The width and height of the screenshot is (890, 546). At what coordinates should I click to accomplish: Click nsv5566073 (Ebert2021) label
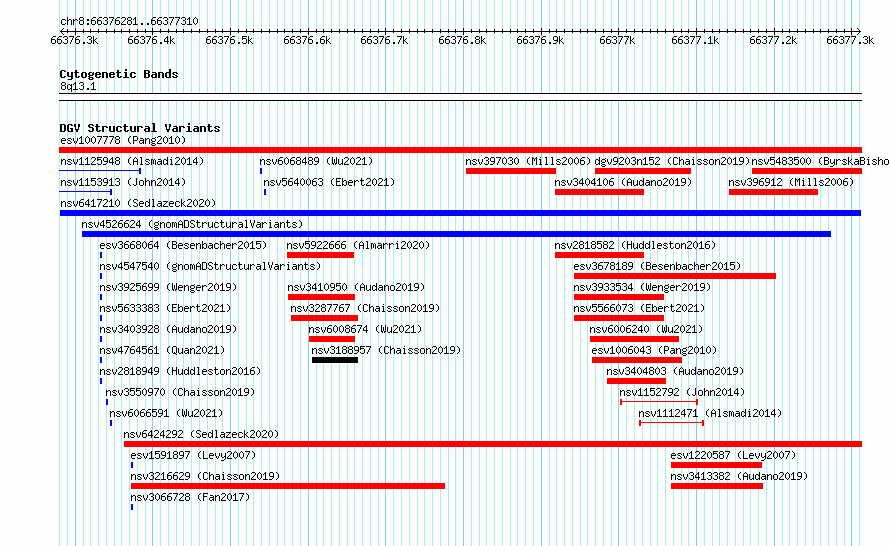coord(639,308)
